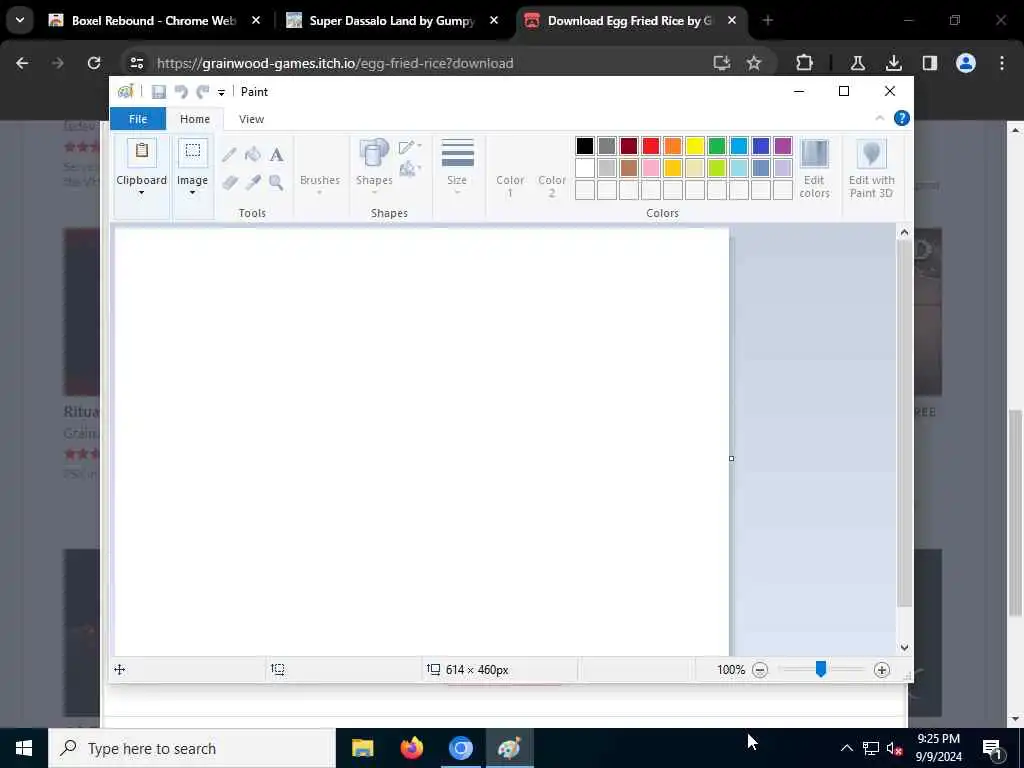Open the Chrome tab search dropdown
This screenshot has height=768, width=1024.
click(x=20, y=21)
